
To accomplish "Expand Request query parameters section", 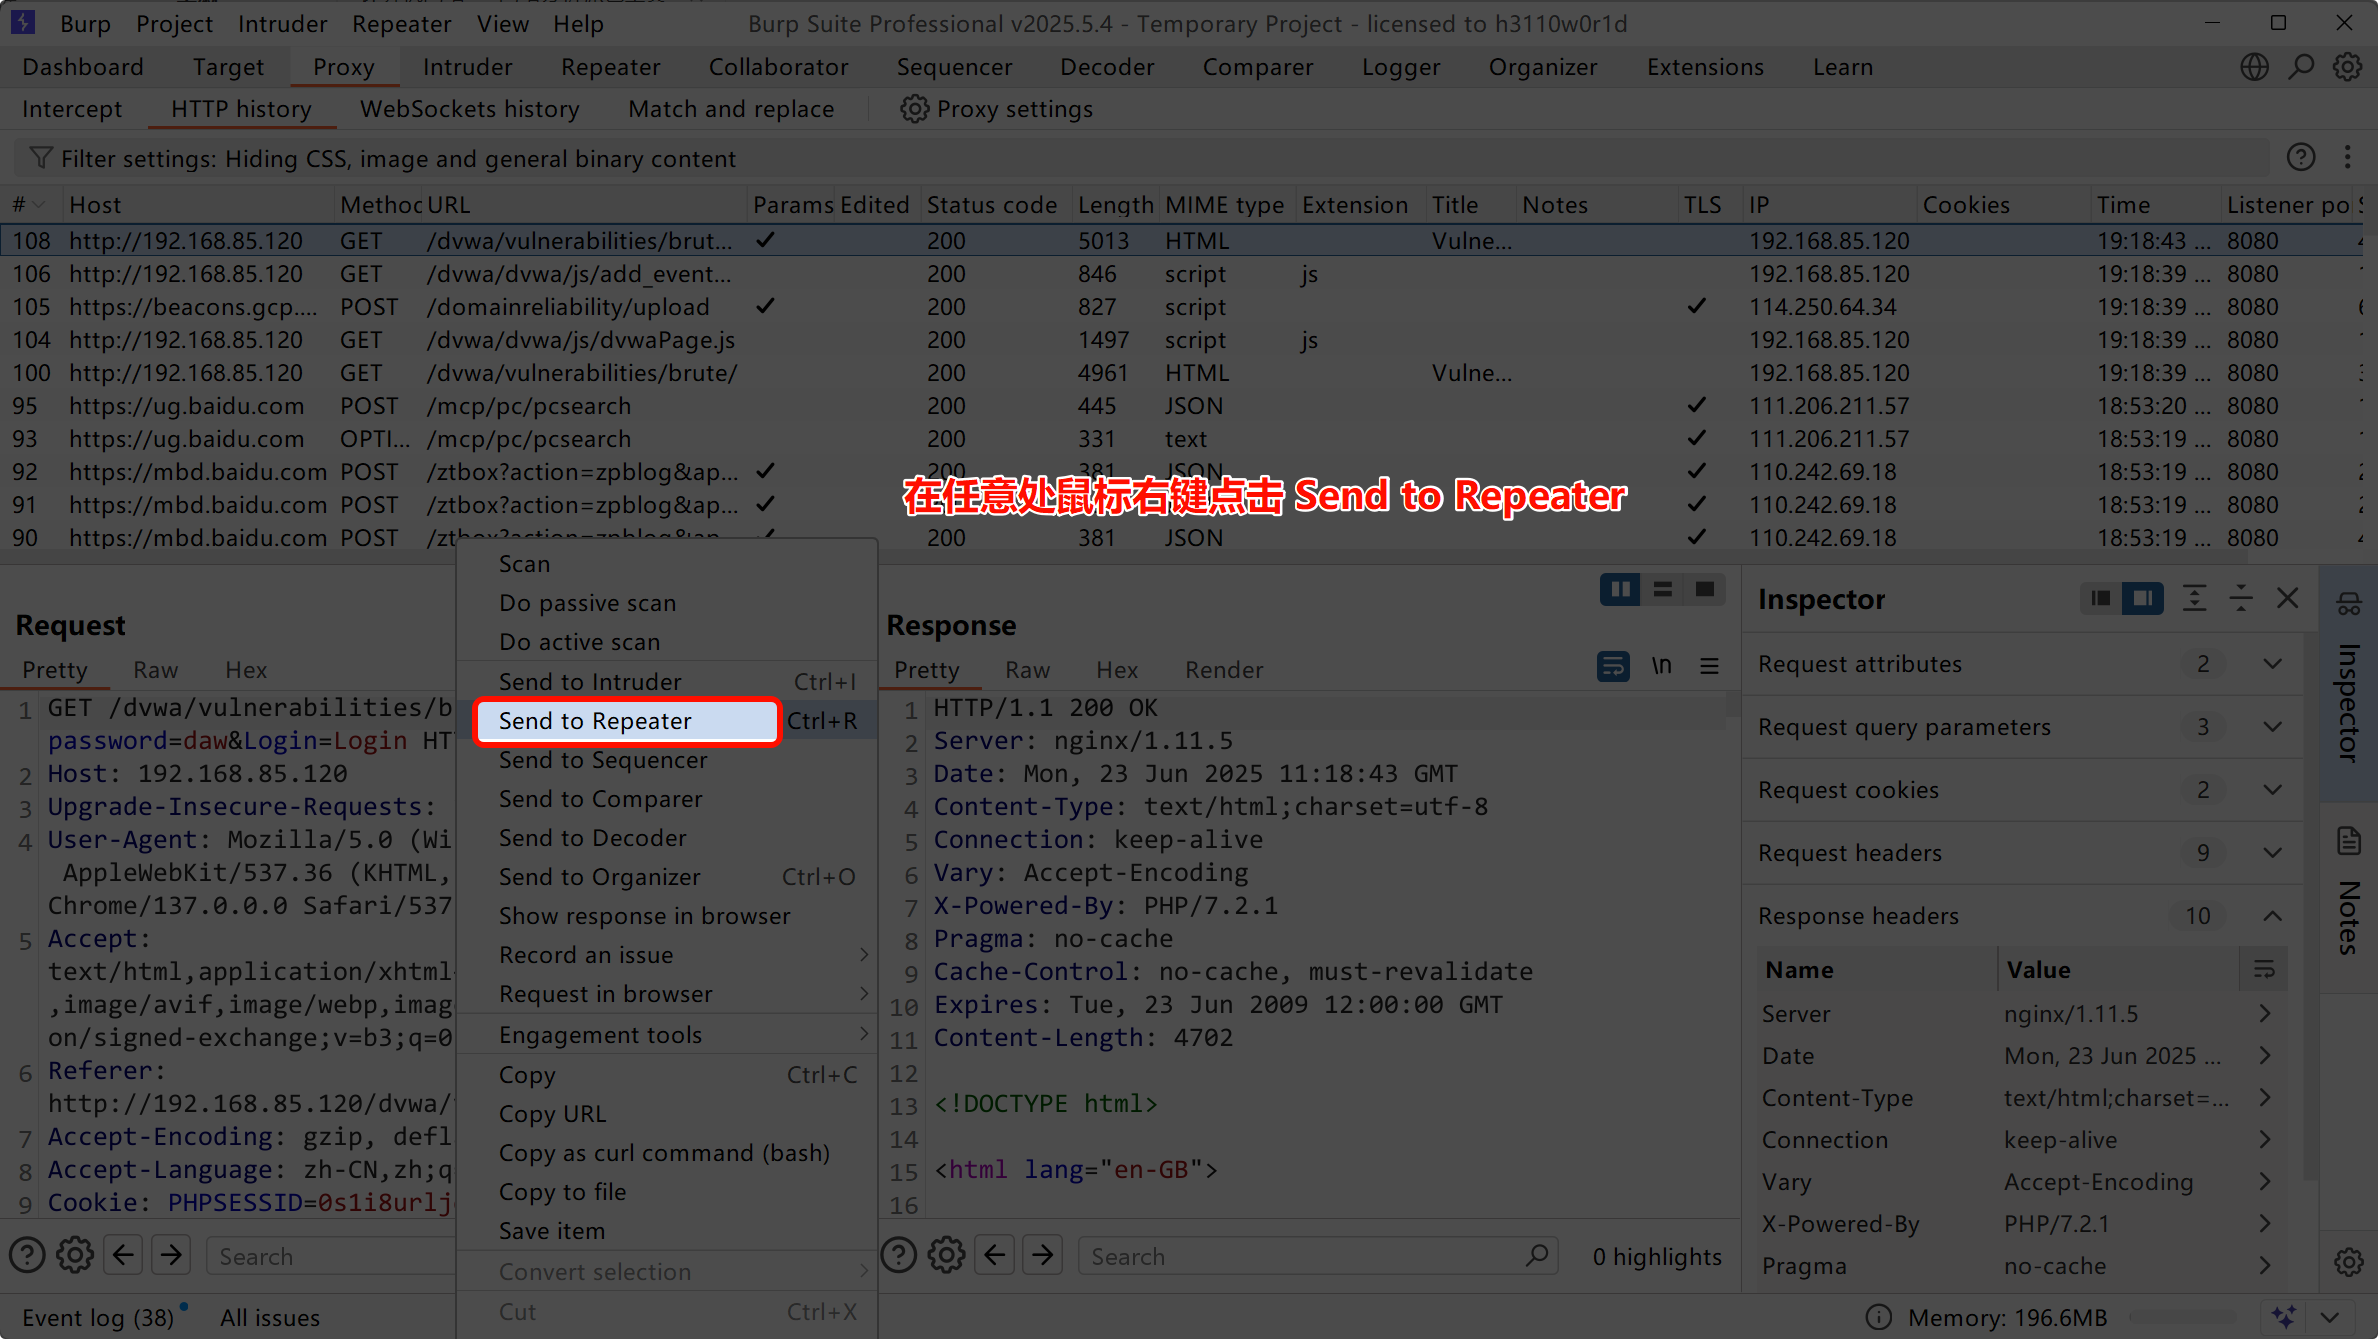I will [2272, 727].
